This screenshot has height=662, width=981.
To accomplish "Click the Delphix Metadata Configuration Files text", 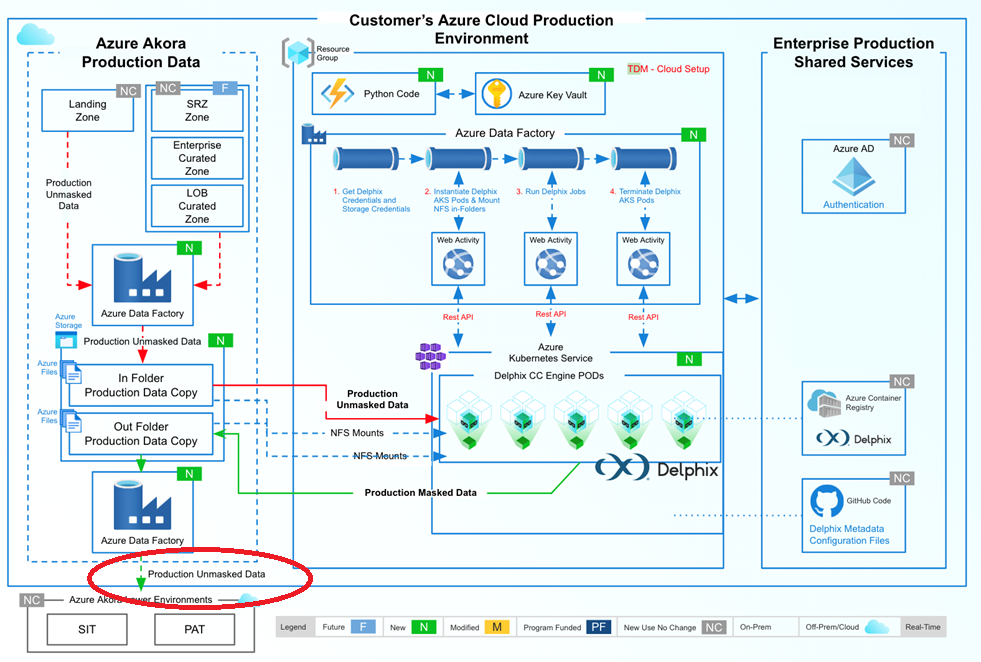I will pos(849,534).
